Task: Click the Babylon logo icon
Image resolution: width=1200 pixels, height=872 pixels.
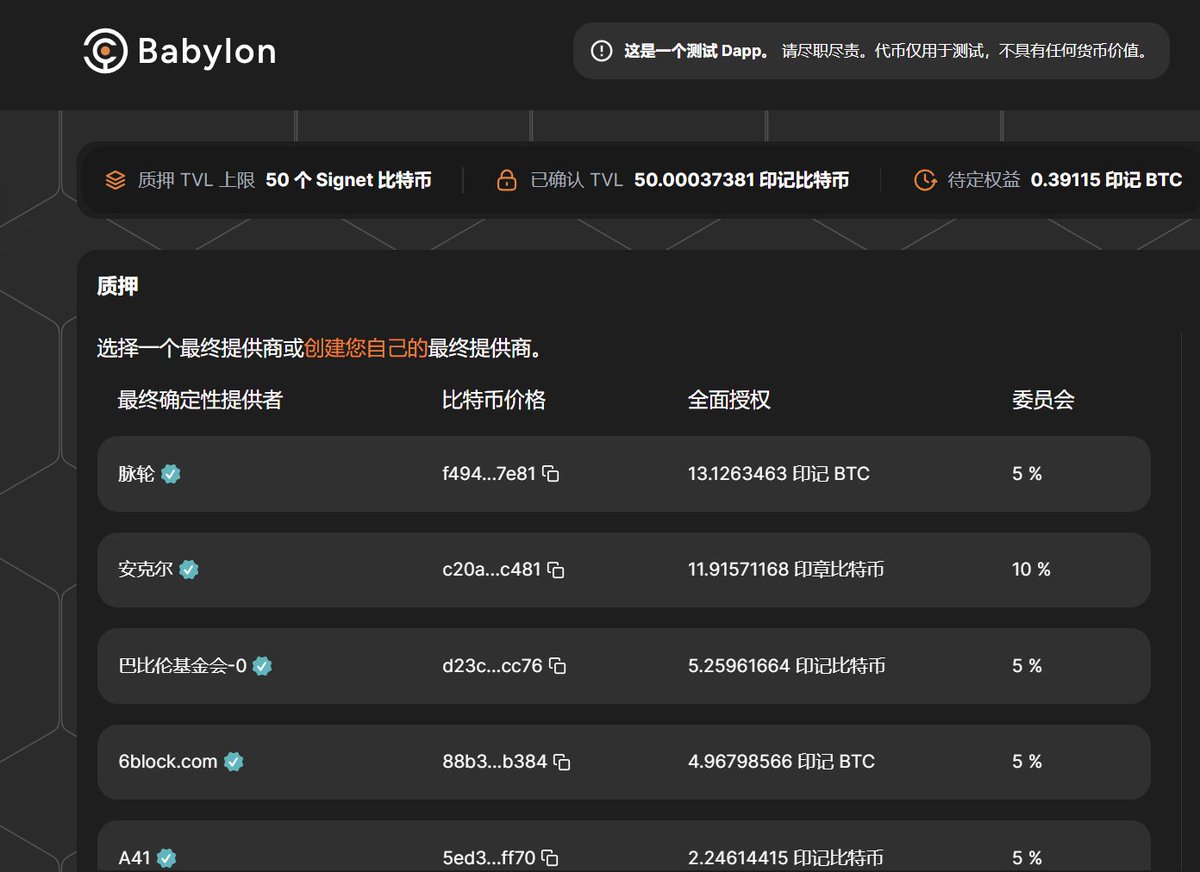Action: pos(105,50)
